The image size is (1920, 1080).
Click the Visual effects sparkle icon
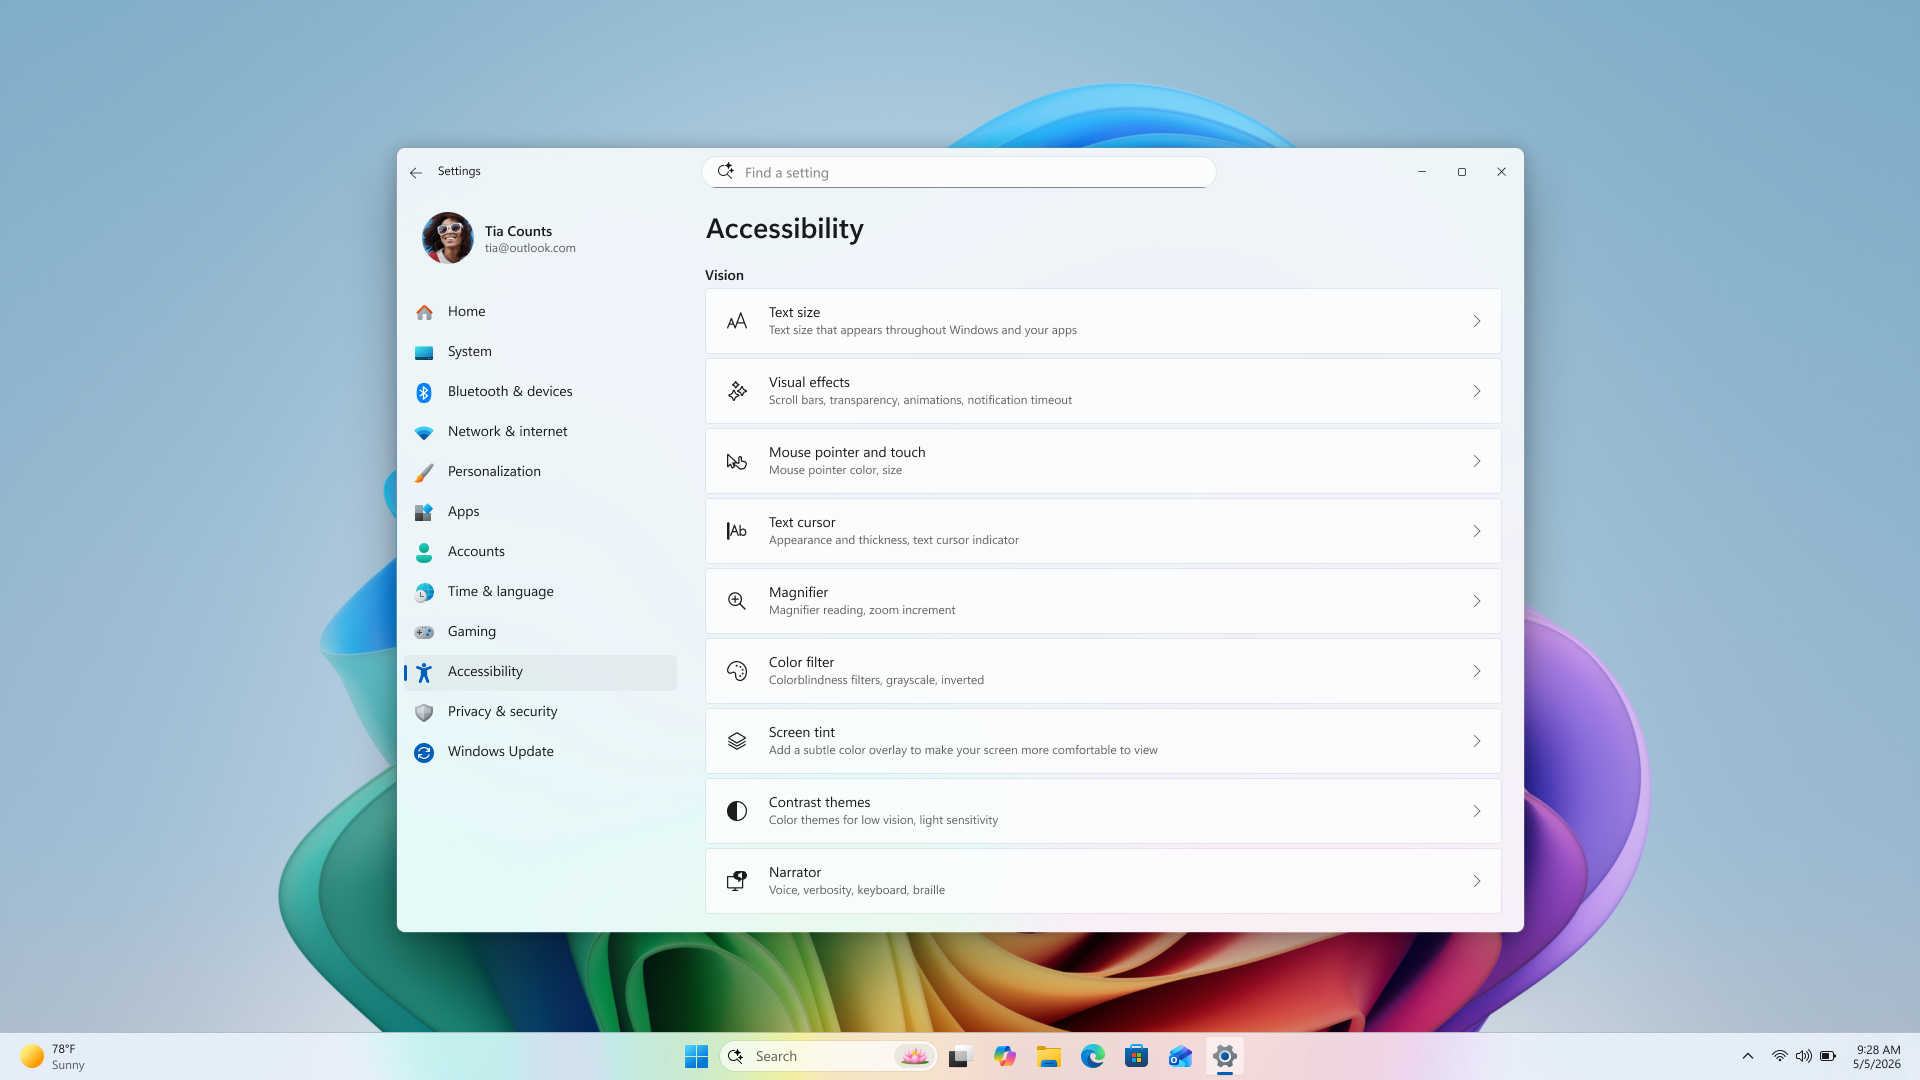coord(737,391)
